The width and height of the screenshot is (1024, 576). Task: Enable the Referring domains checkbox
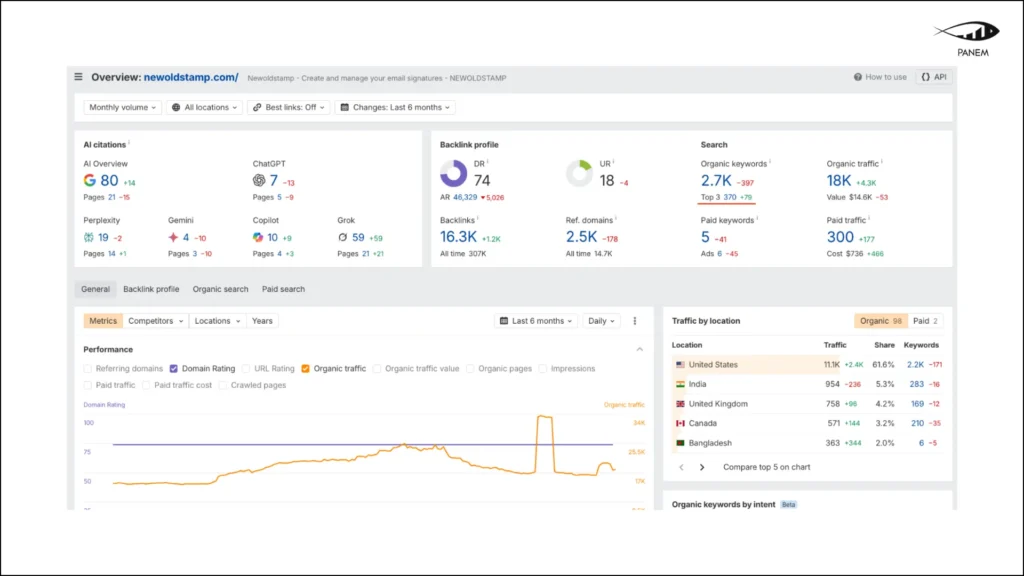[x=88, y=369]
